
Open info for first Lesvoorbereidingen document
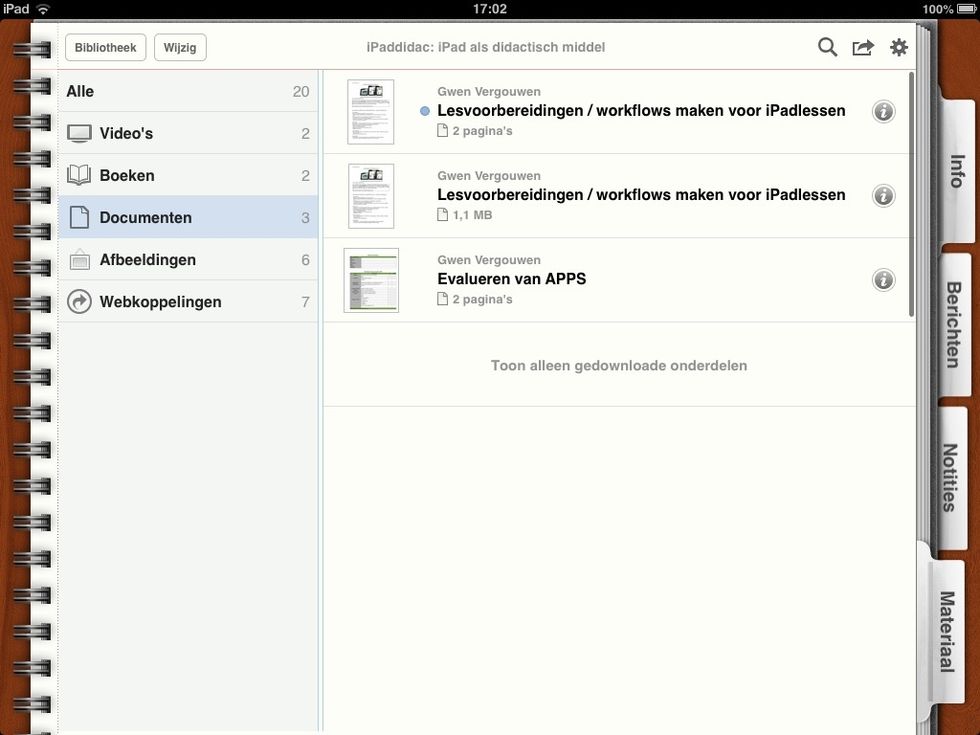pos(883,112)
